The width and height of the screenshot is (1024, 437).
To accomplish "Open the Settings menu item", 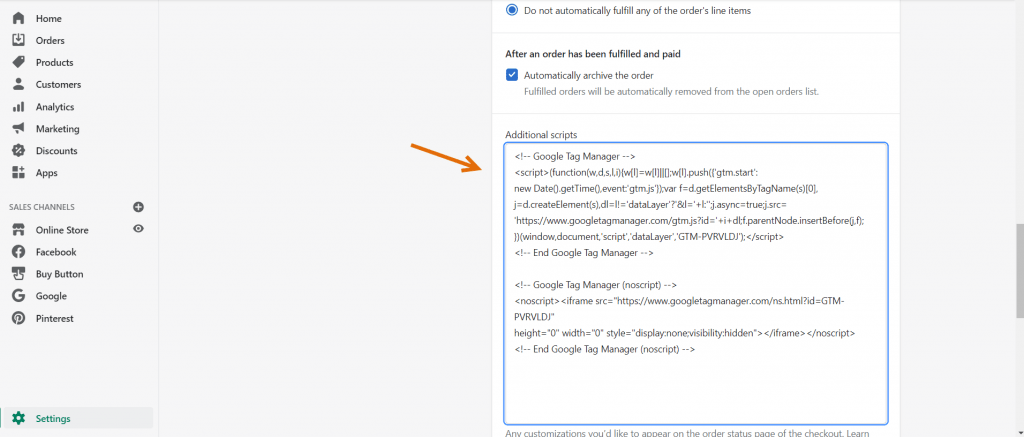I will coord(52,418).
